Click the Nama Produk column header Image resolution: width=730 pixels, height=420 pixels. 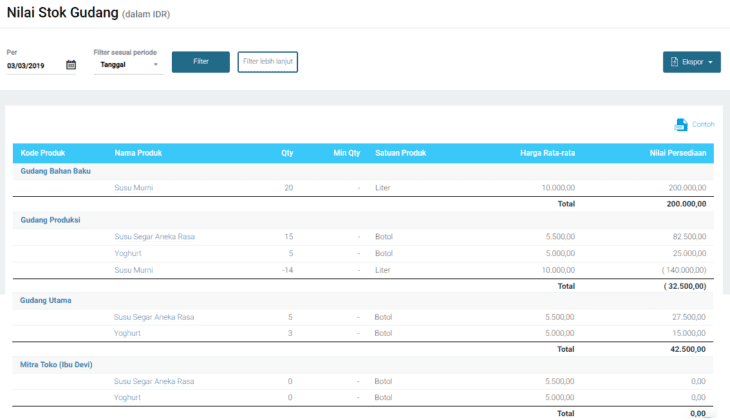pyautogui.click(x=138, y=153)
